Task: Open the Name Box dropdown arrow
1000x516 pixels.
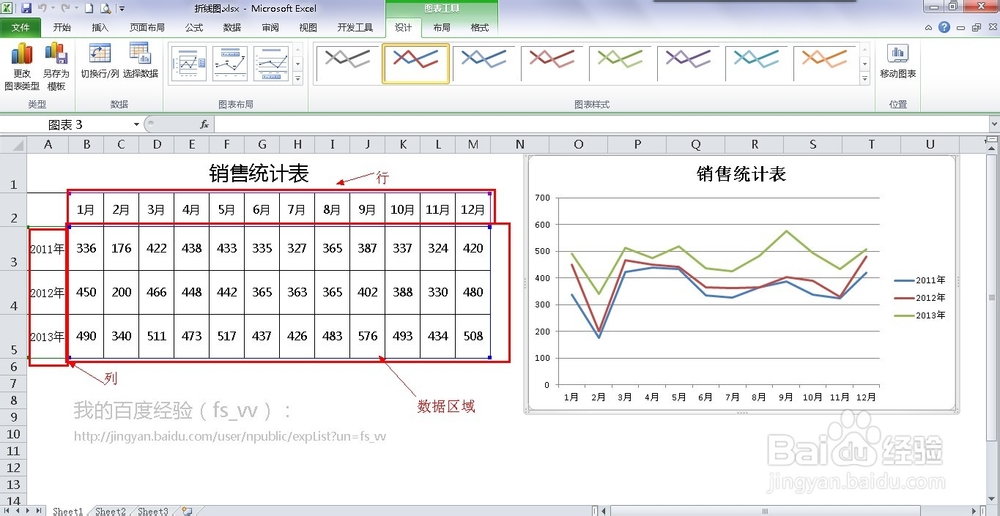Action: pos(136,124)
